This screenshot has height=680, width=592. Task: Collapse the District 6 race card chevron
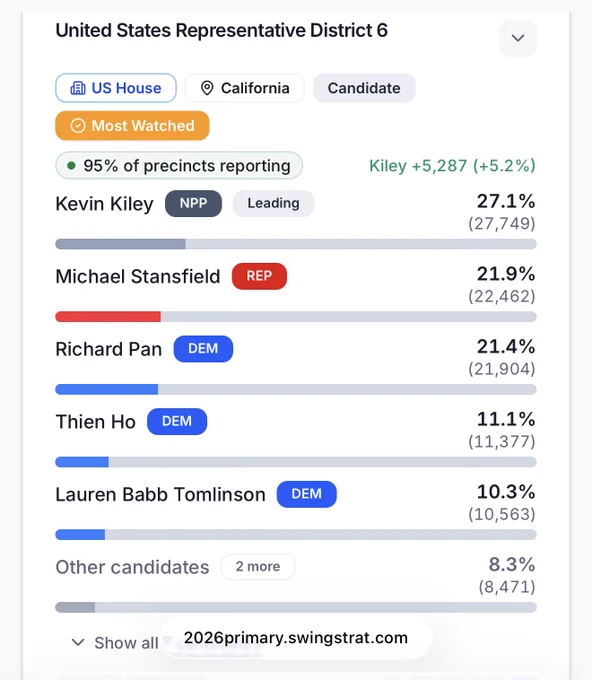coord(518,38)
